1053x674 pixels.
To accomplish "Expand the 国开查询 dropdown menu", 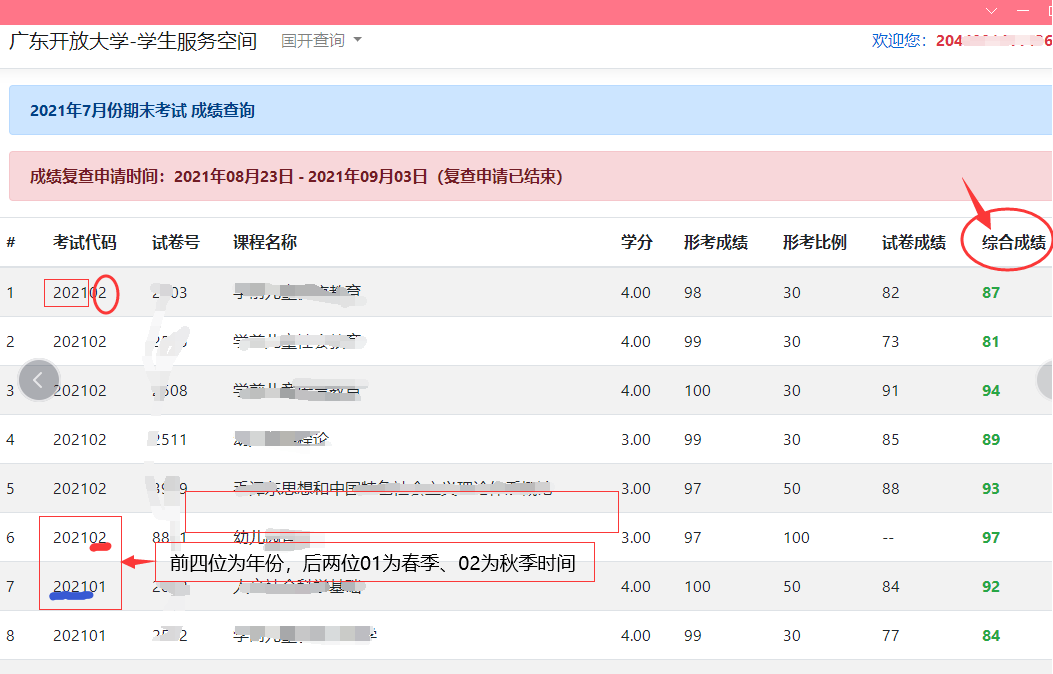I will (x=321, y=41).
